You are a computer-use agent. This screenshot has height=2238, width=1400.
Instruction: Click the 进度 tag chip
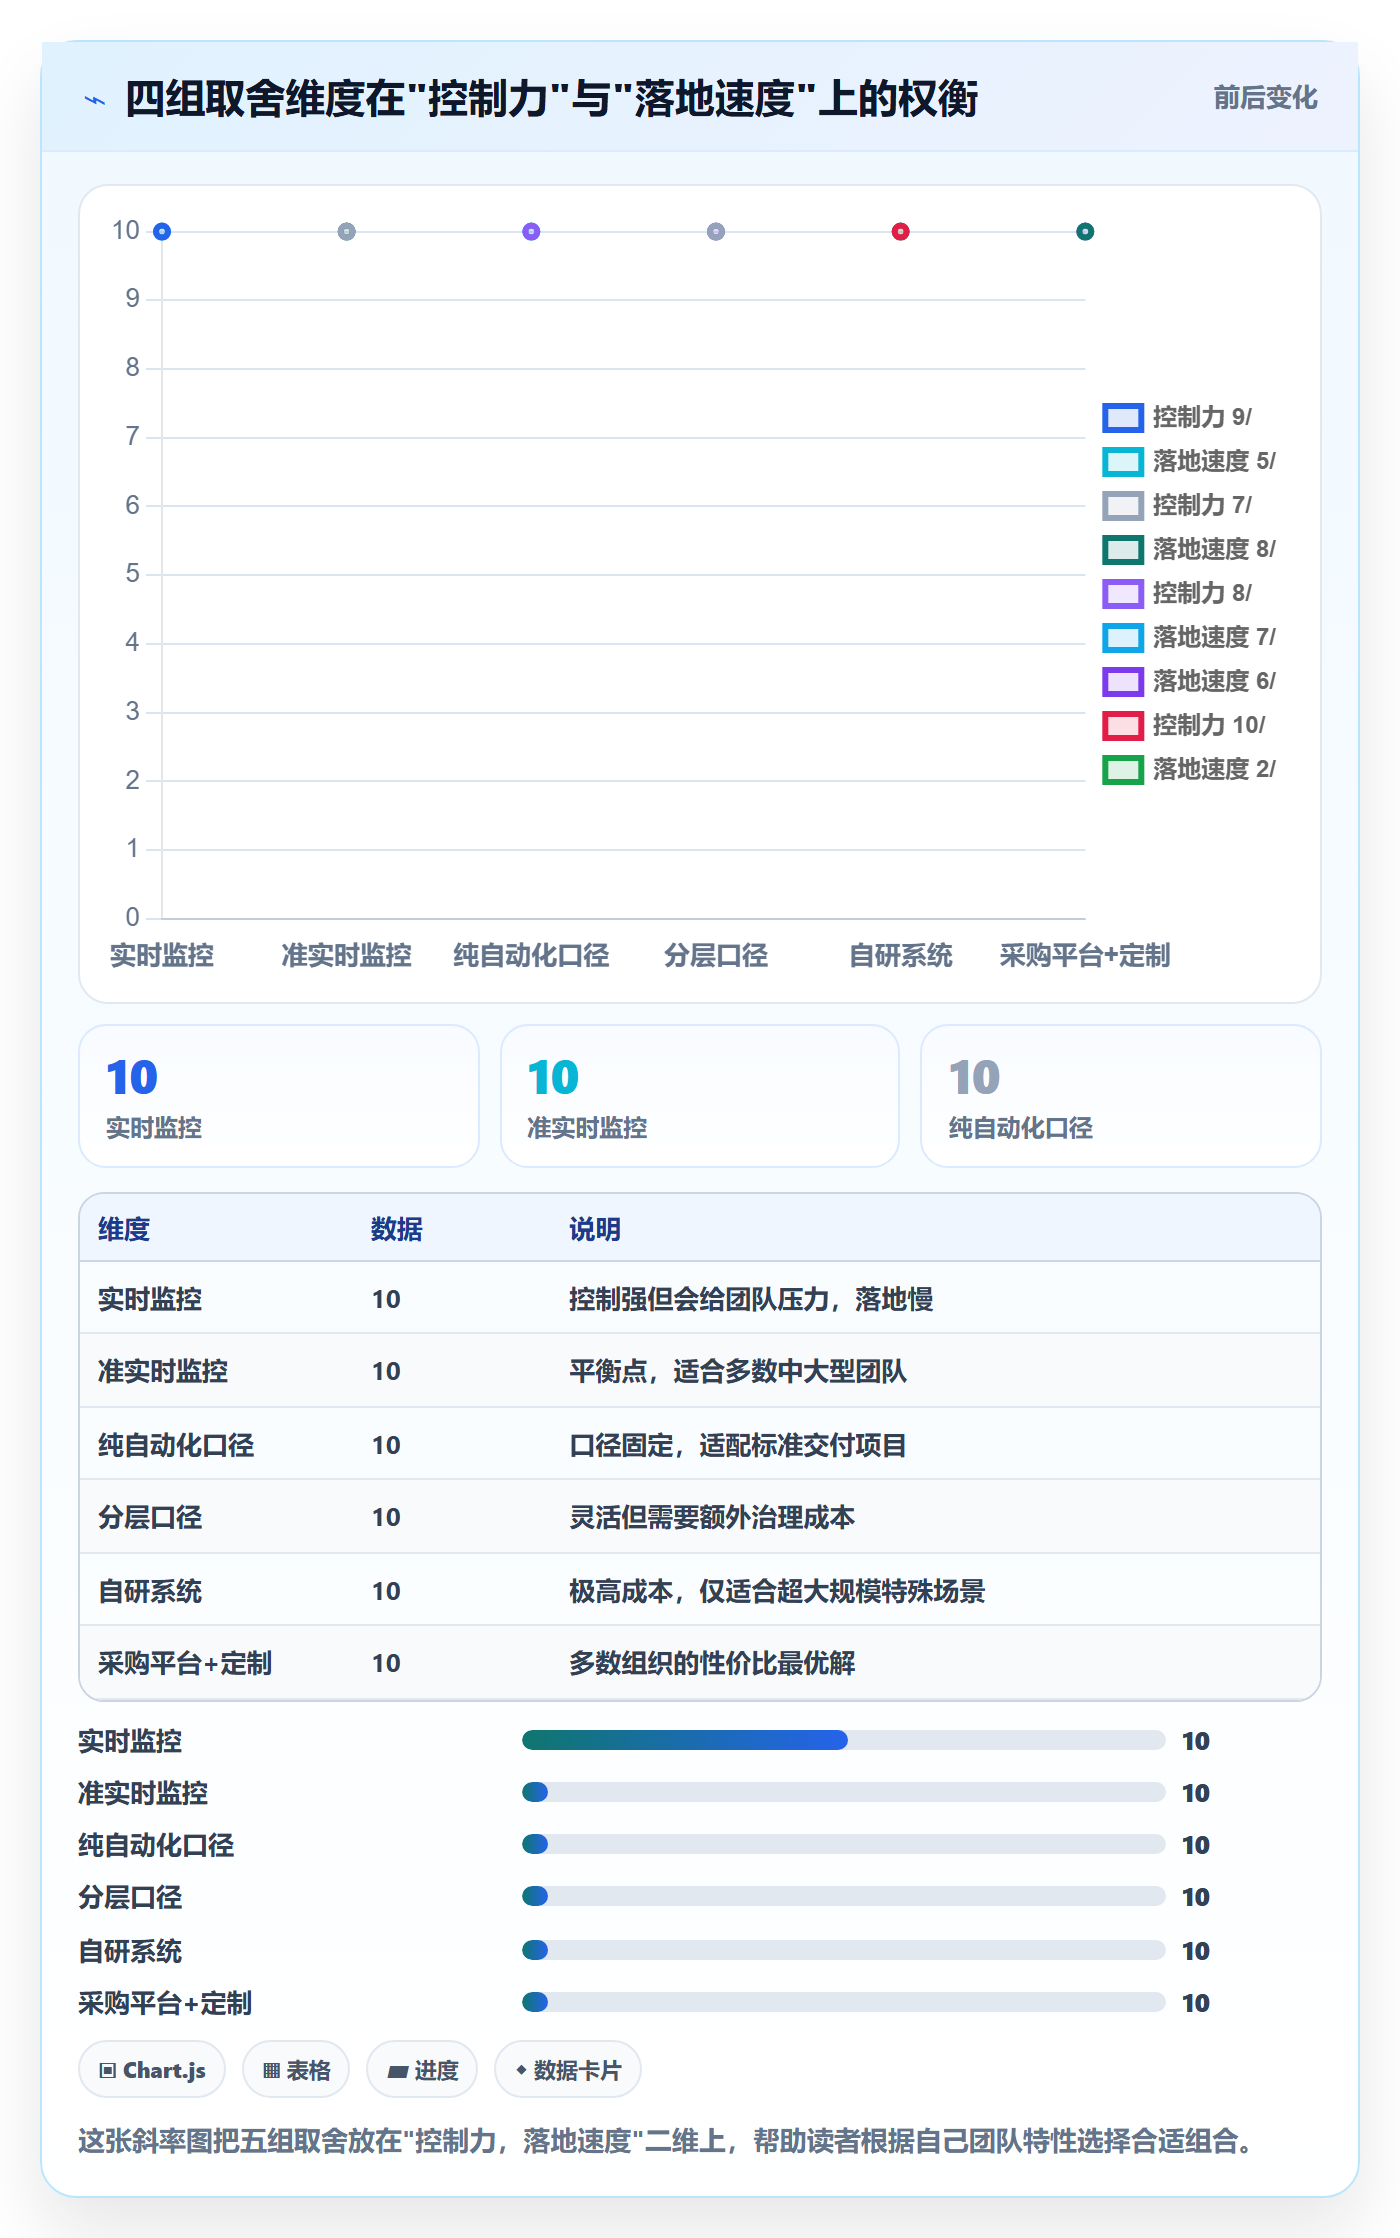422,2070
